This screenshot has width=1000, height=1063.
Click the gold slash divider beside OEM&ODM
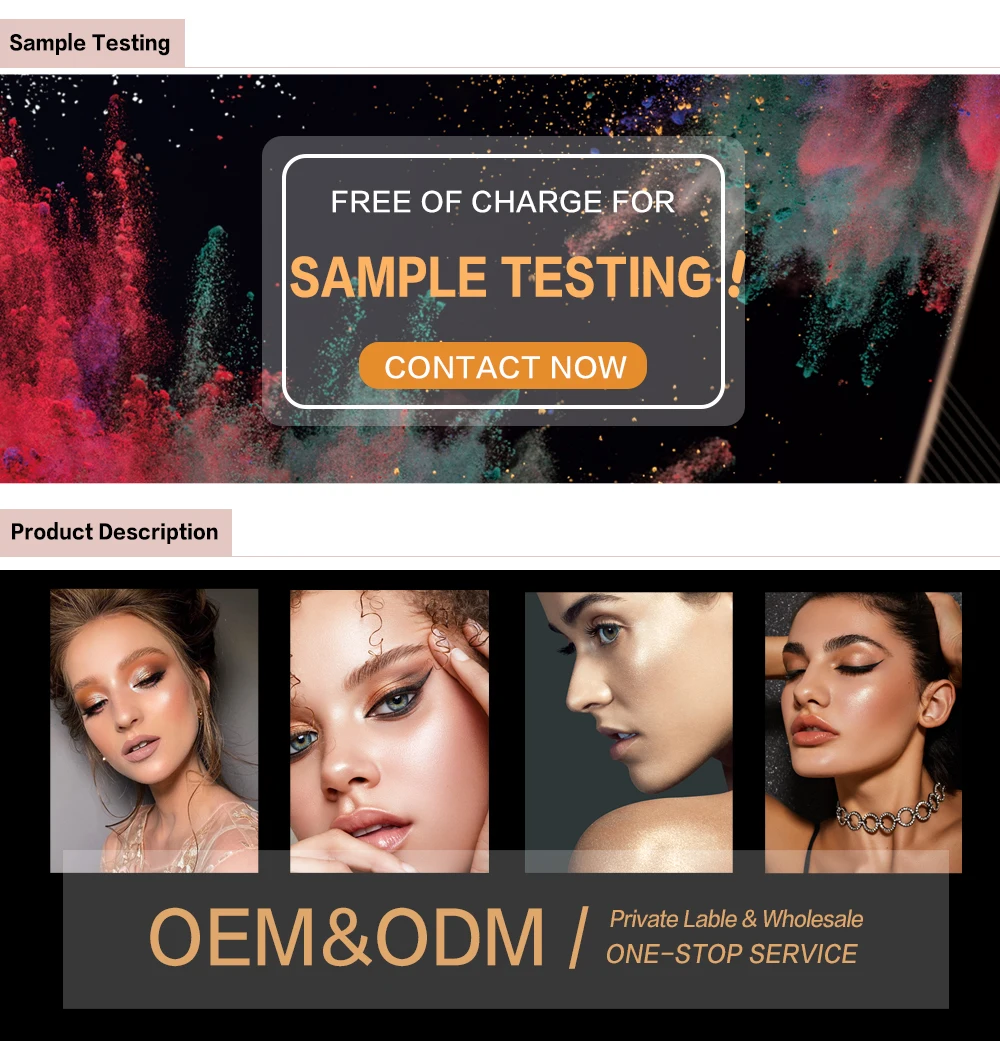pos(578,938)
